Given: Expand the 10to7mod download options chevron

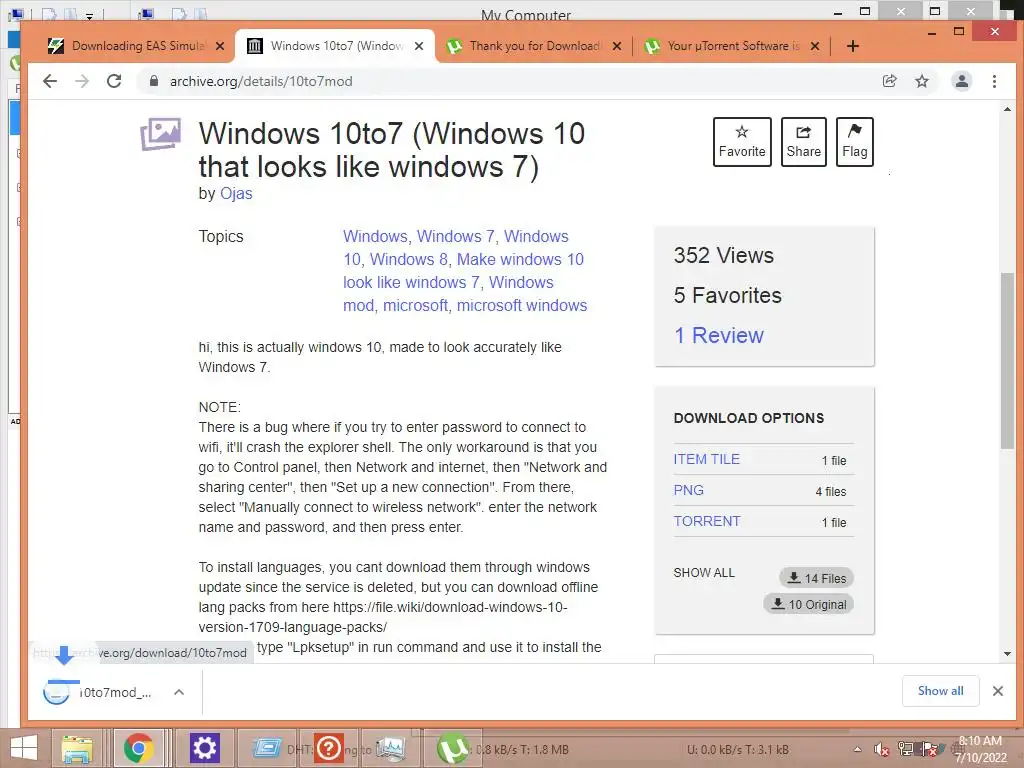Looking at the screenshot, I should (179, 692).
